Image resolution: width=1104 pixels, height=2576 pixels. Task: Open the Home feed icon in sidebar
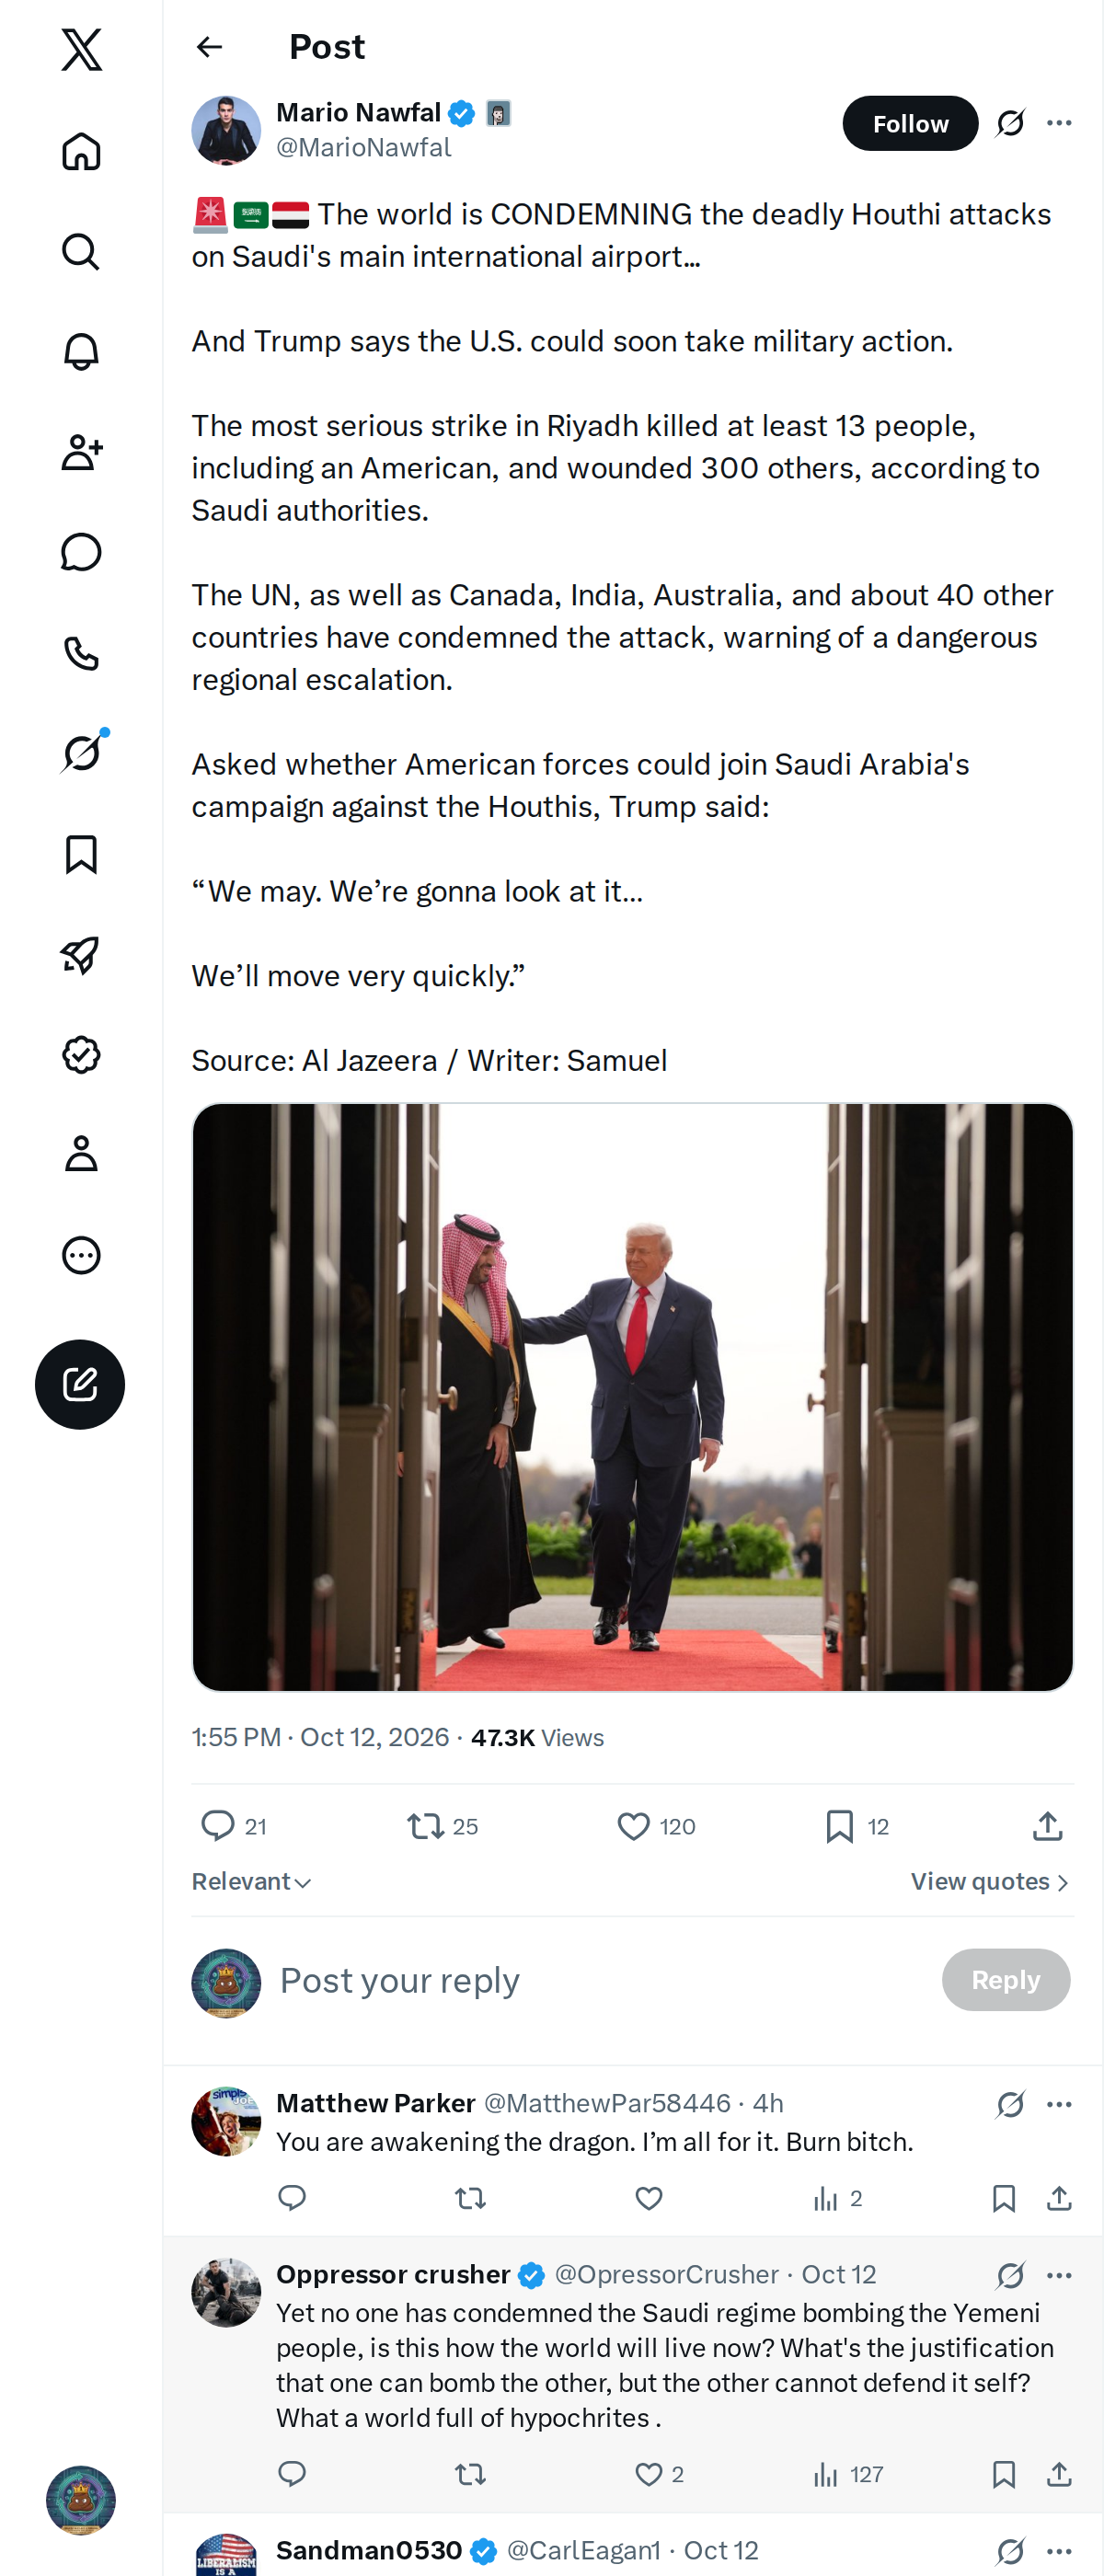[81, 152]
